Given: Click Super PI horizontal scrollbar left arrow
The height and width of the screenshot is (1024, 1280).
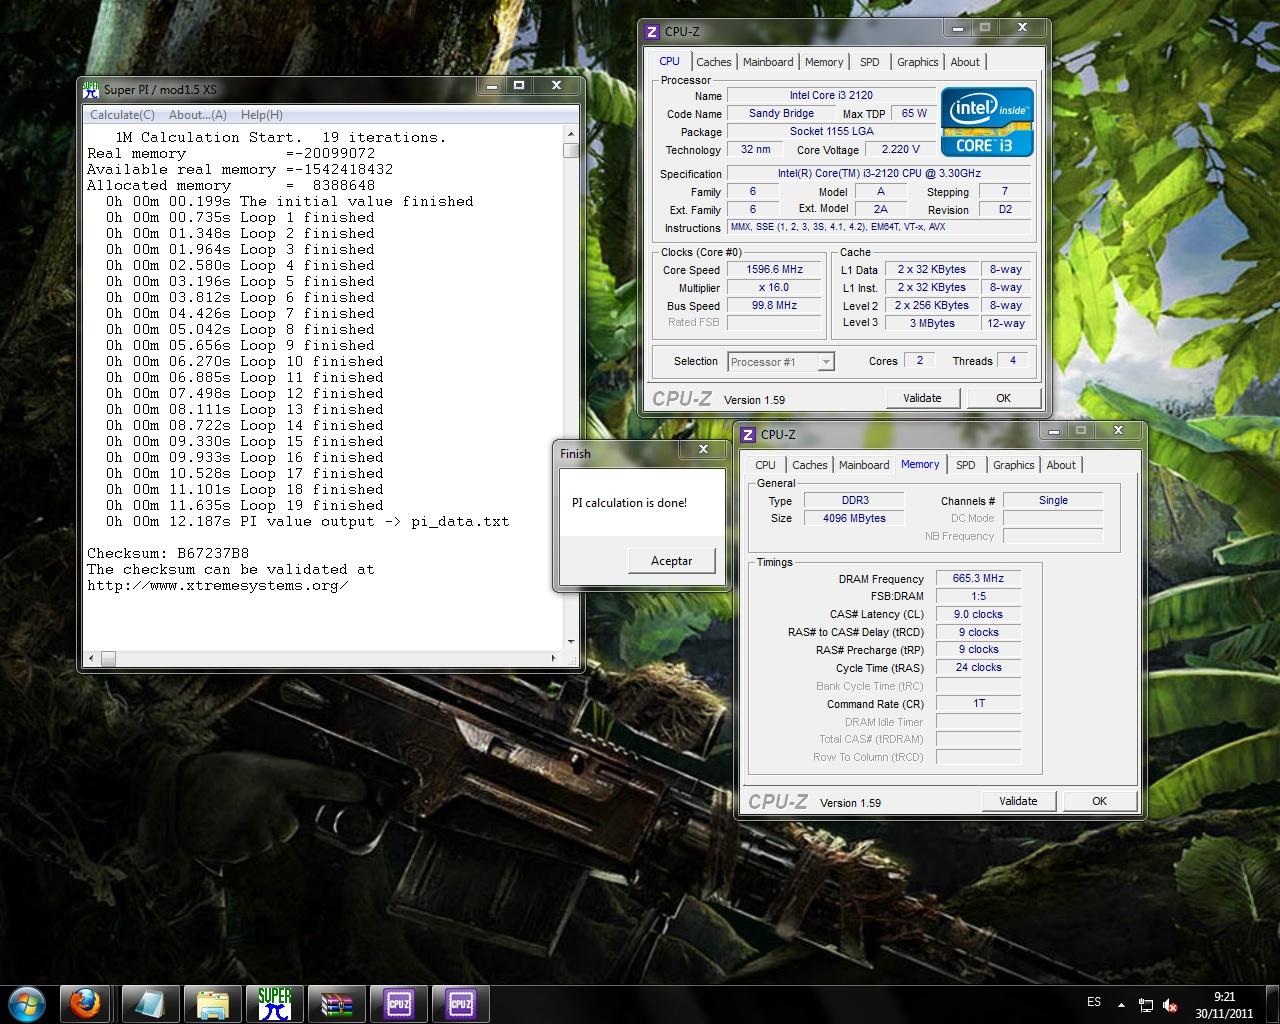Looking at the screenshot, I should (92, 658).
